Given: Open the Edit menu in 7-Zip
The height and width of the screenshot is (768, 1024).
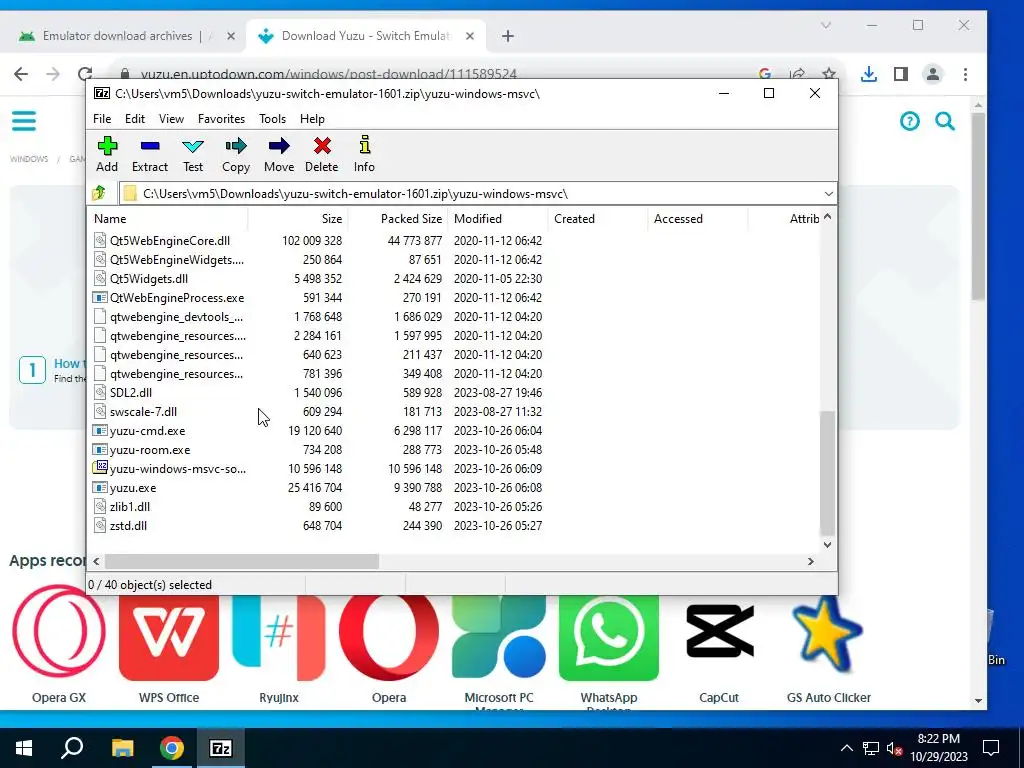Looking at the screenshot, I should tap(135, 119).
